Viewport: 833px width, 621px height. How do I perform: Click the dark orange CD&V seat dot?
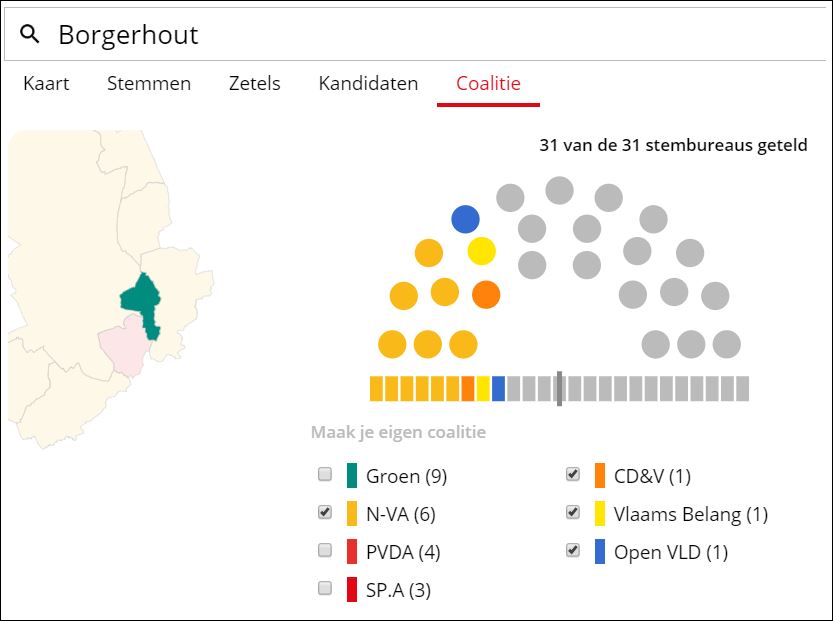(486, 295)
